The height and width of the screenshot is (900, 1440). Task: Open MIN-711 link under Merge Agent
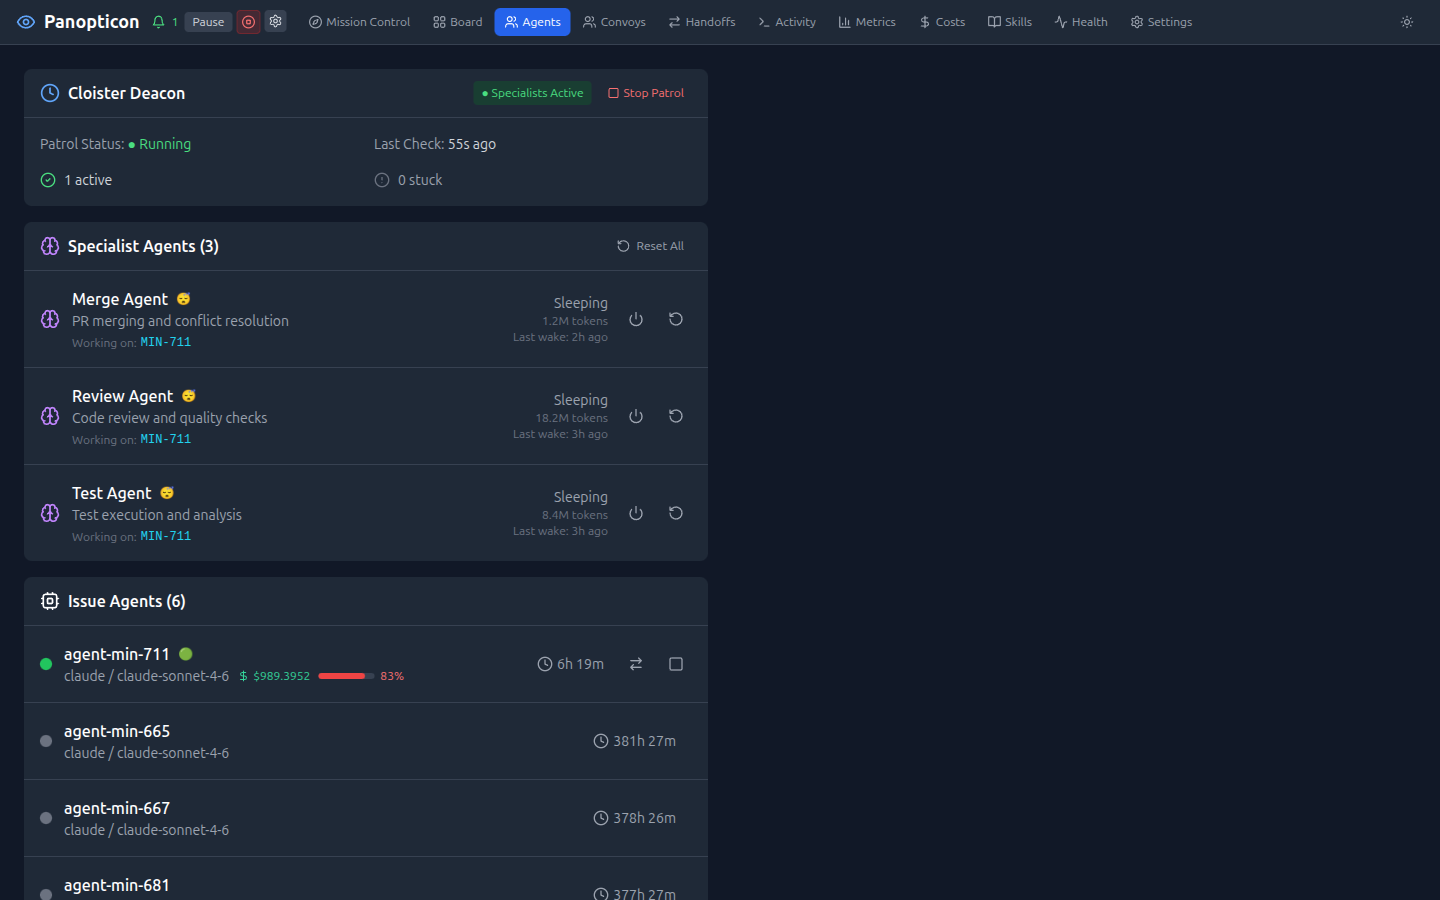pos(166,342)
